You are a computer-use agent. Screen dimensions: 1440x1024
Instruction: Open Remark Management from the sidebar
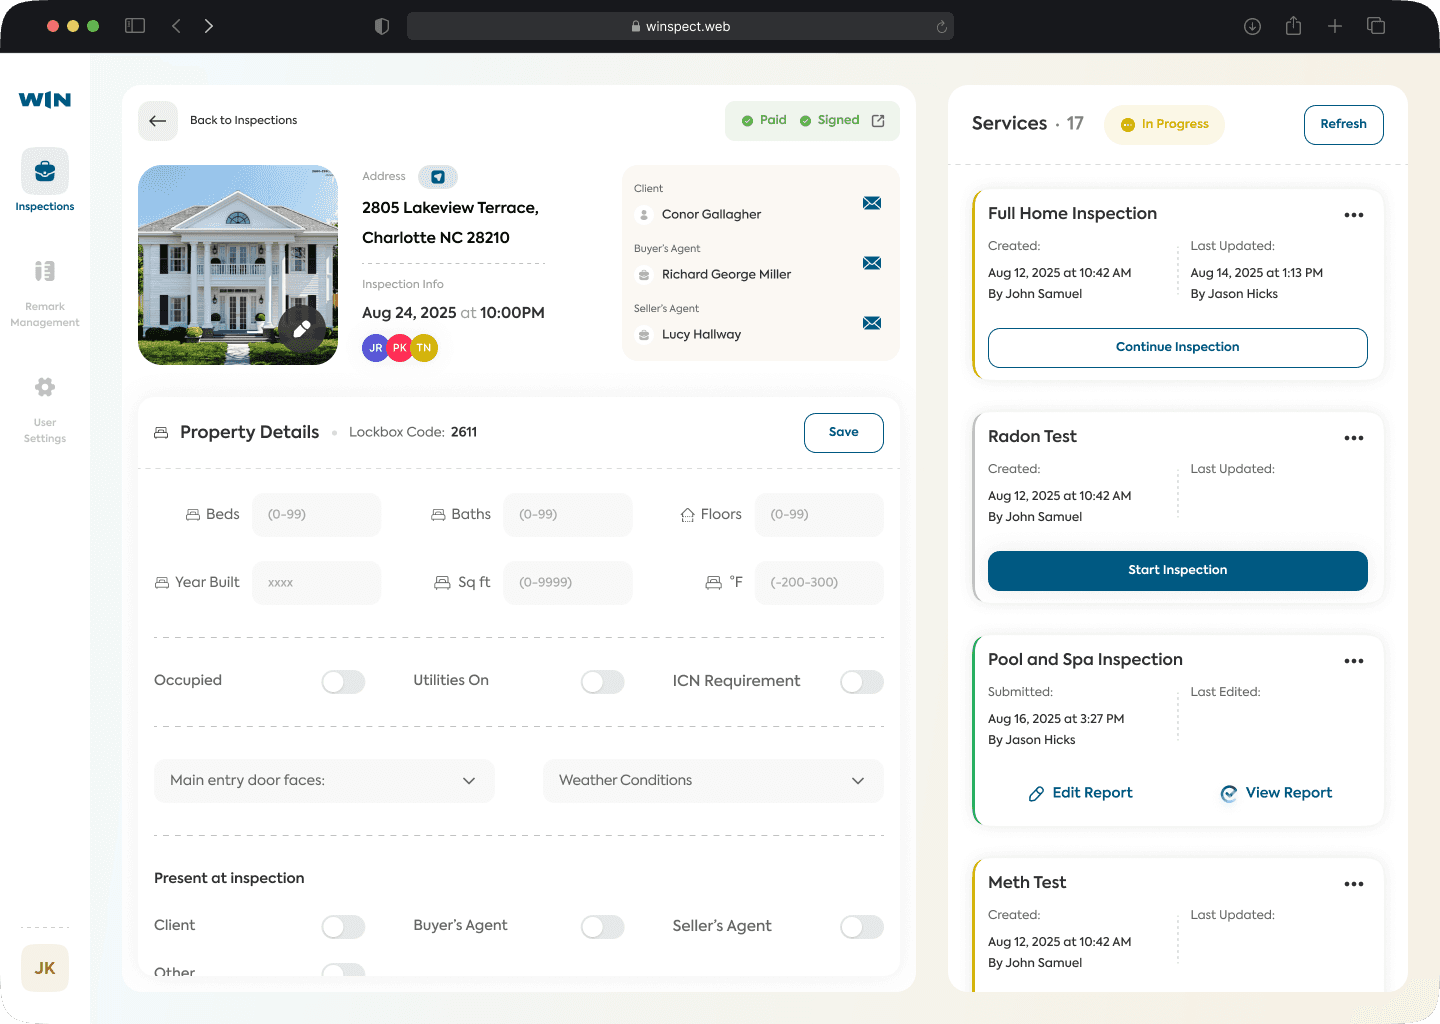pos(45,294)
